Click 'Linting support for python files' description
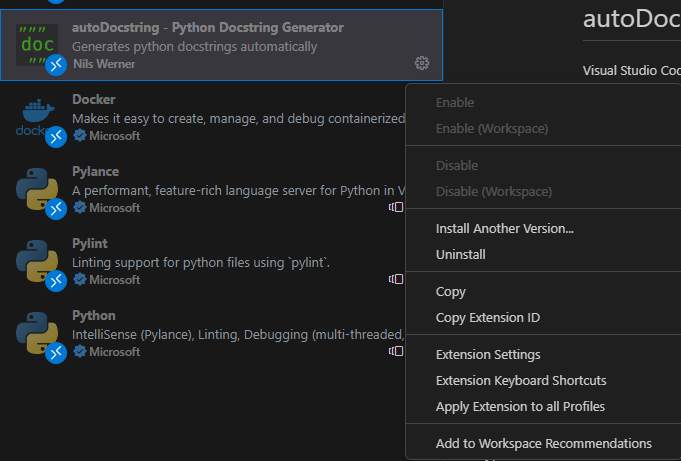This screenshot has width=681, height=461. click(x=201, y=263)
